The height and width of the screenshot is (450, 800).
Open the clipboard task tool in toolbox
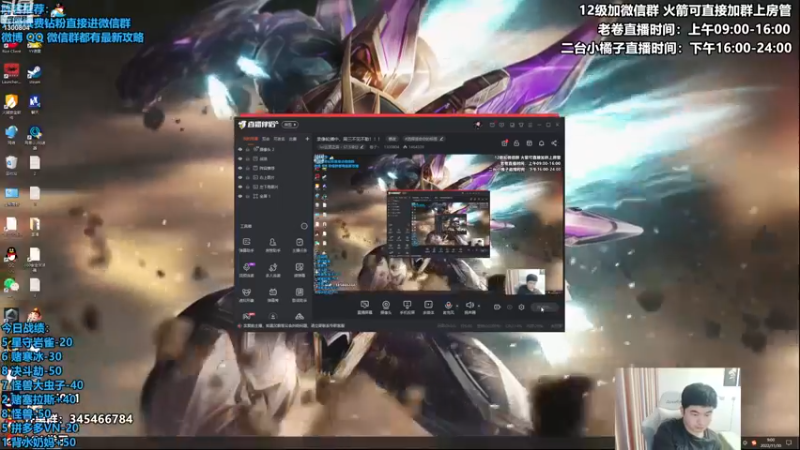coord(299,244)
